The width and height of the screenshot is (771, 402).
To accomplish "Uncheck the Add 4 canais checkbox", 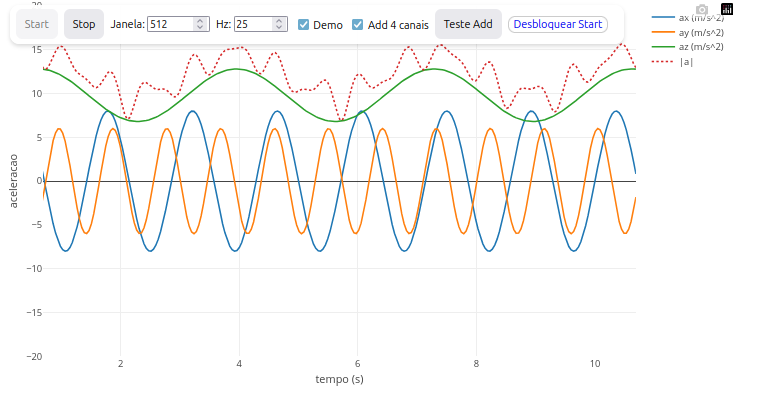I will pos(358,24).
